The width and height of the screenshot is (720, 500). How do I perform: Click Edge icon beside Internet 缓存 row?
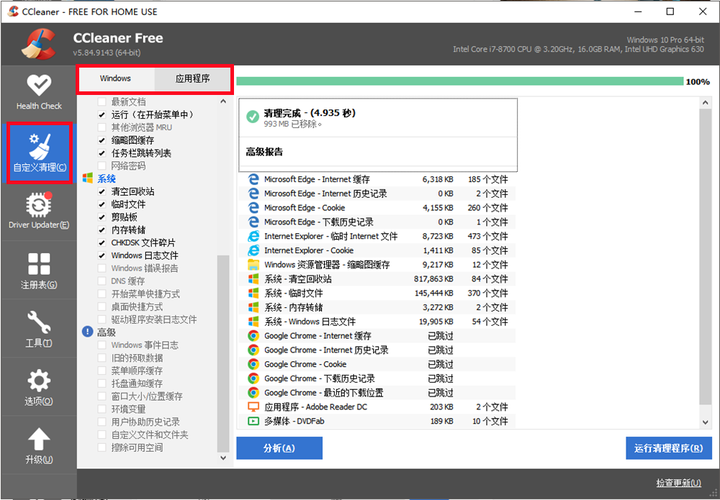point(253,179)
